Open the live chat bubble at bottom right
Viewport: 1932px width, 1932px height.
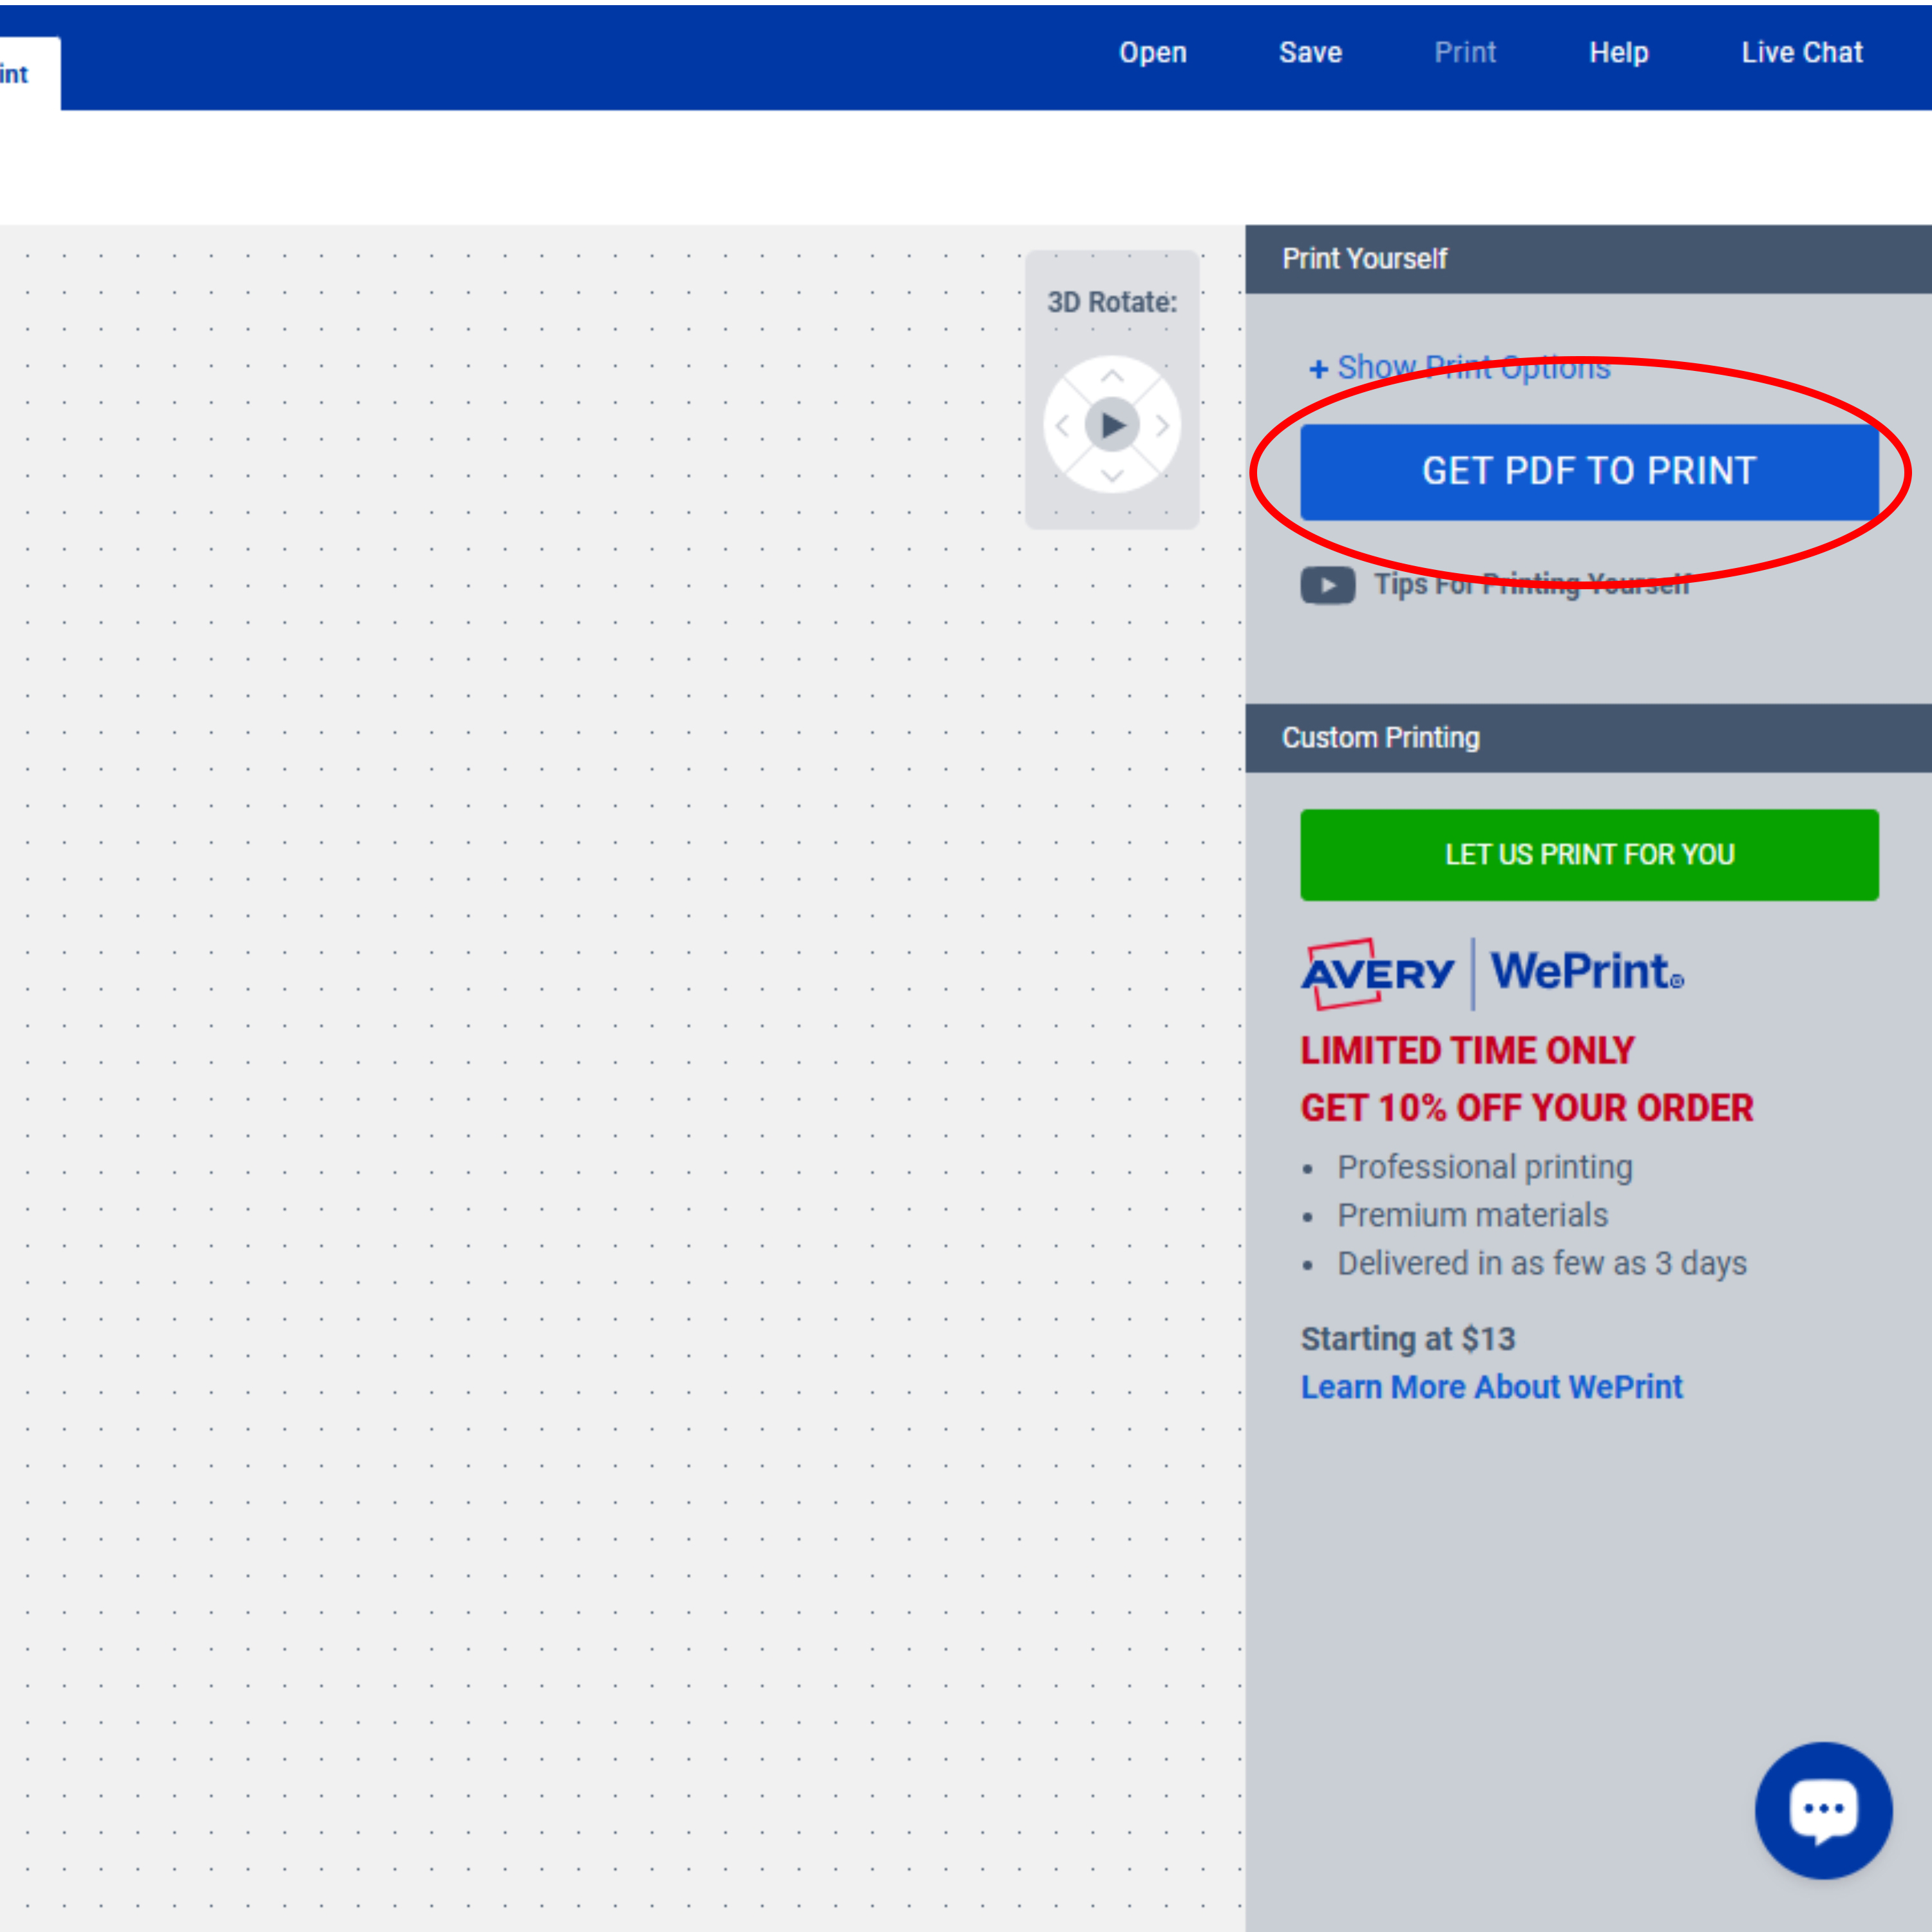click(1823, 1810)
